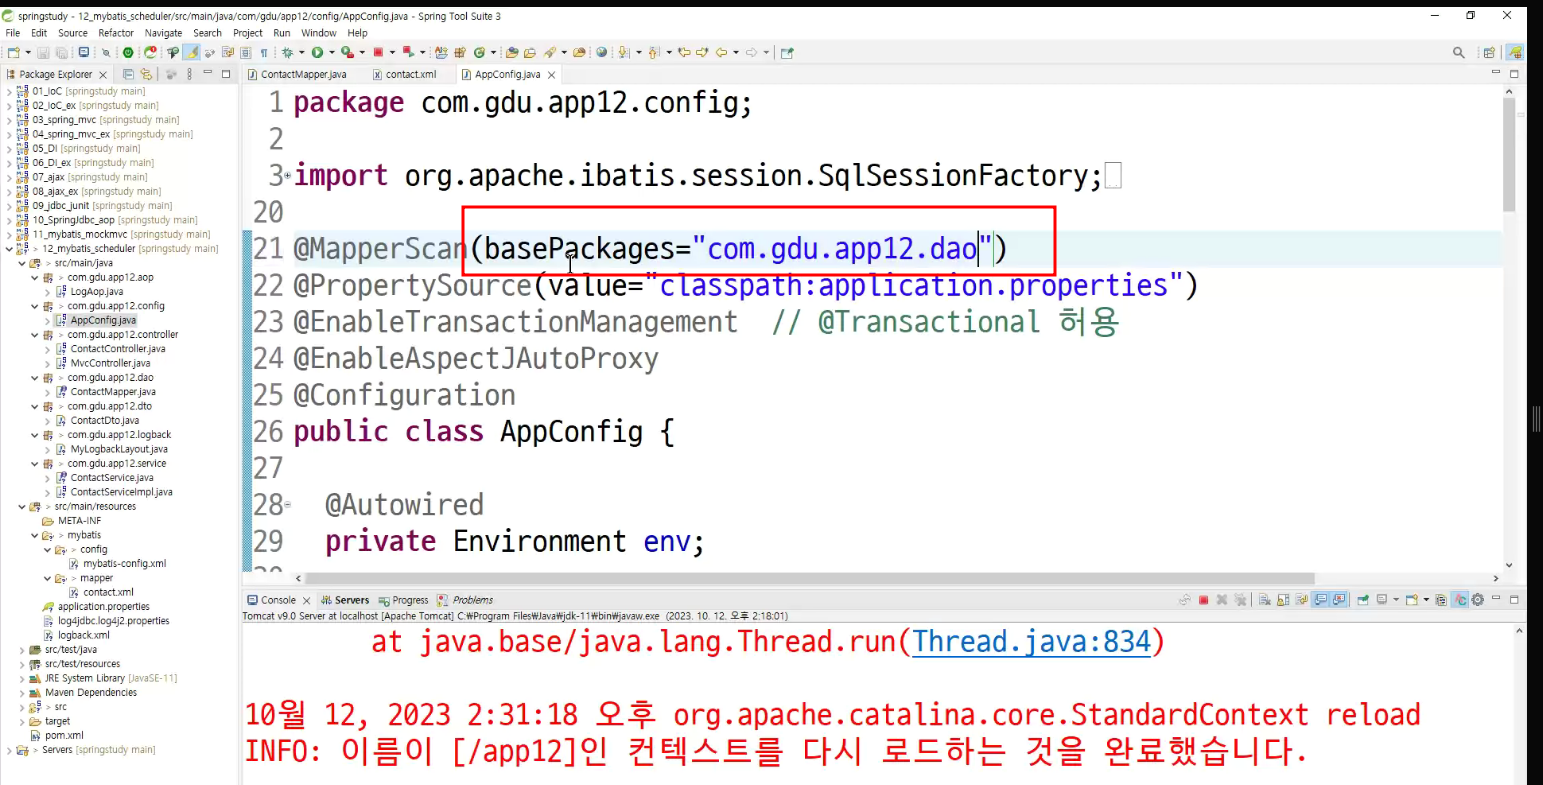The image size is (1543, 785).
Task: Click the green Run play icon
Action: [317, 52]
